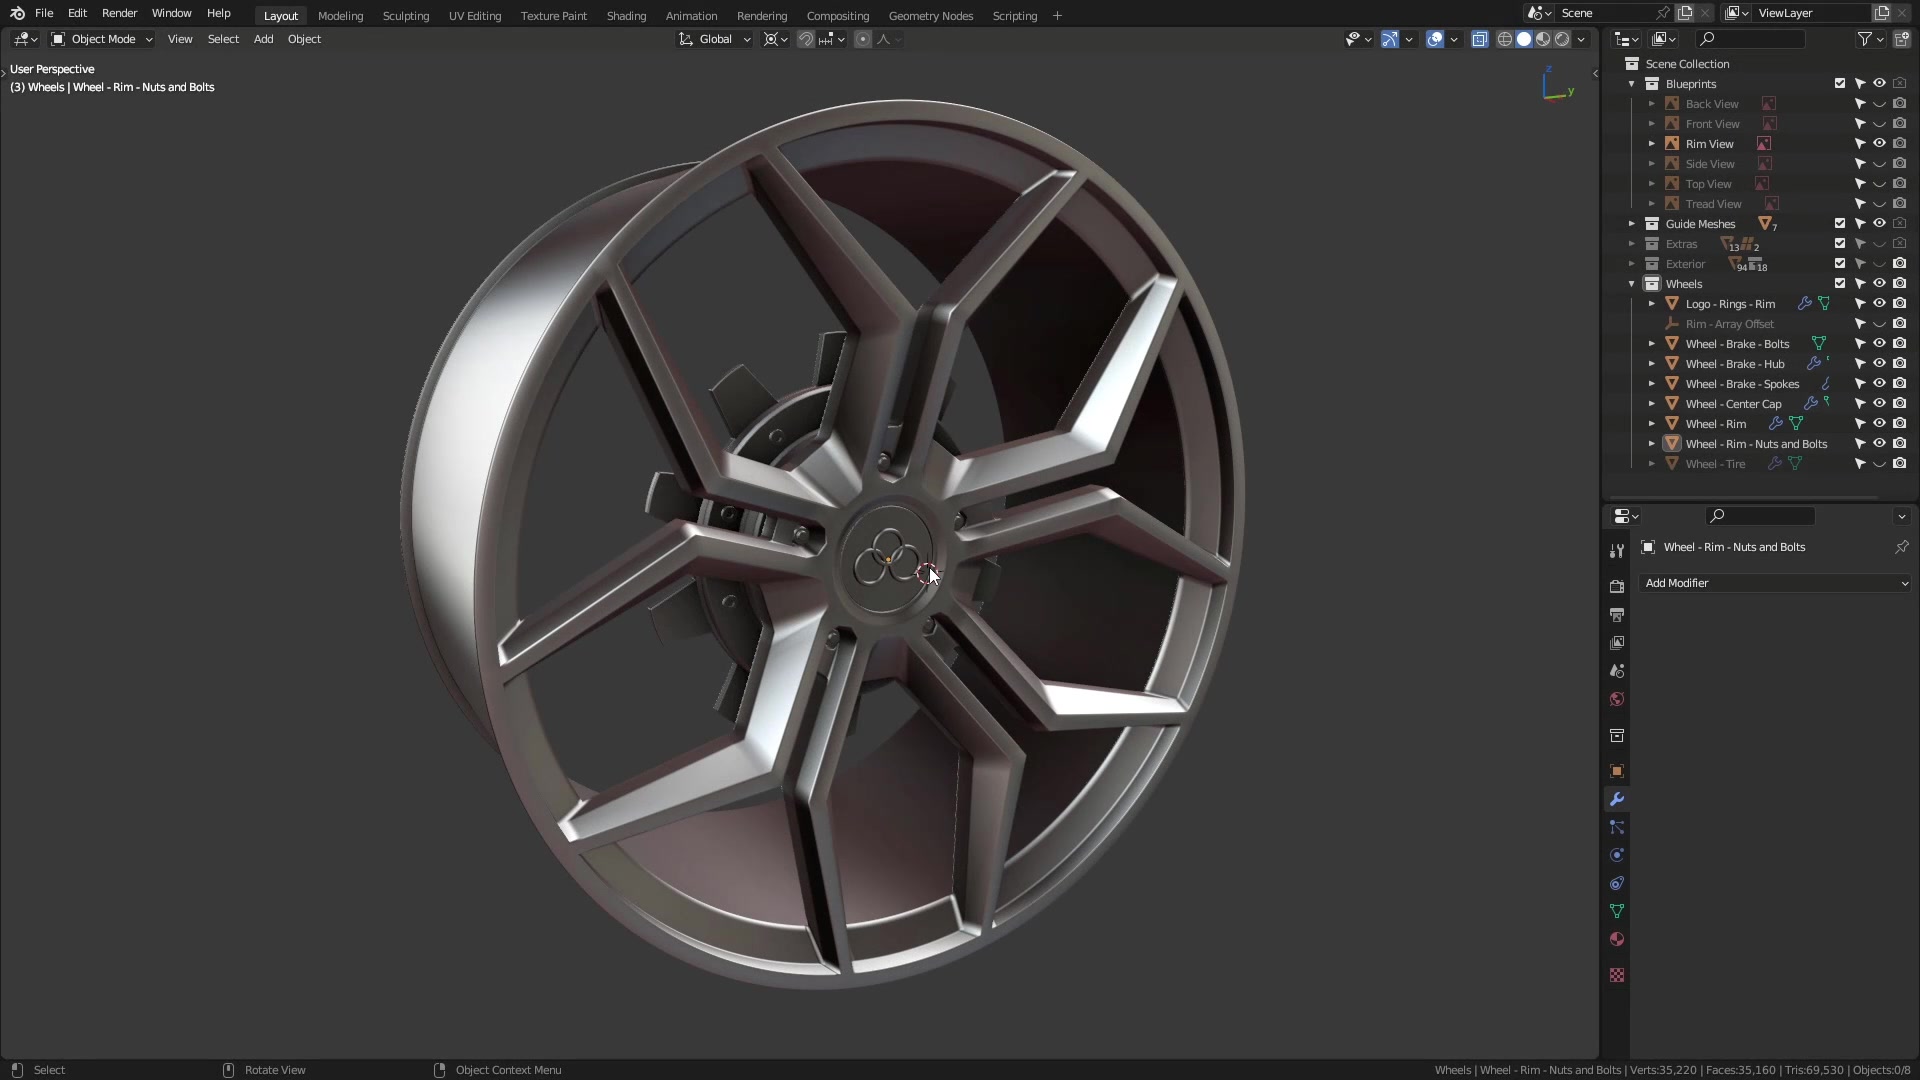Screen dimensions: 1920x1080
Task: Open the Object properties tab
Action: coord(1616,771)
